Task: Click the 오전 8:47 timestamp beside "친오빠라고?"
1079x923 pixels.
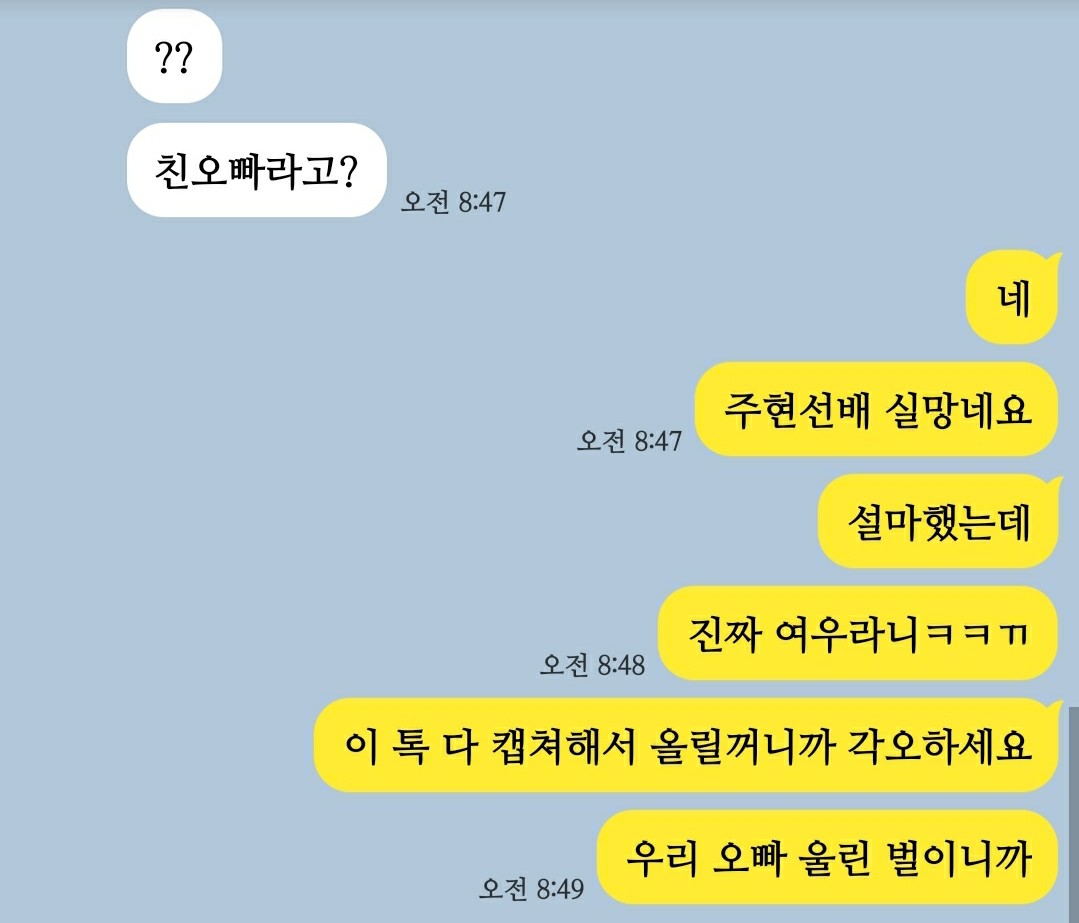Action: 453,202
